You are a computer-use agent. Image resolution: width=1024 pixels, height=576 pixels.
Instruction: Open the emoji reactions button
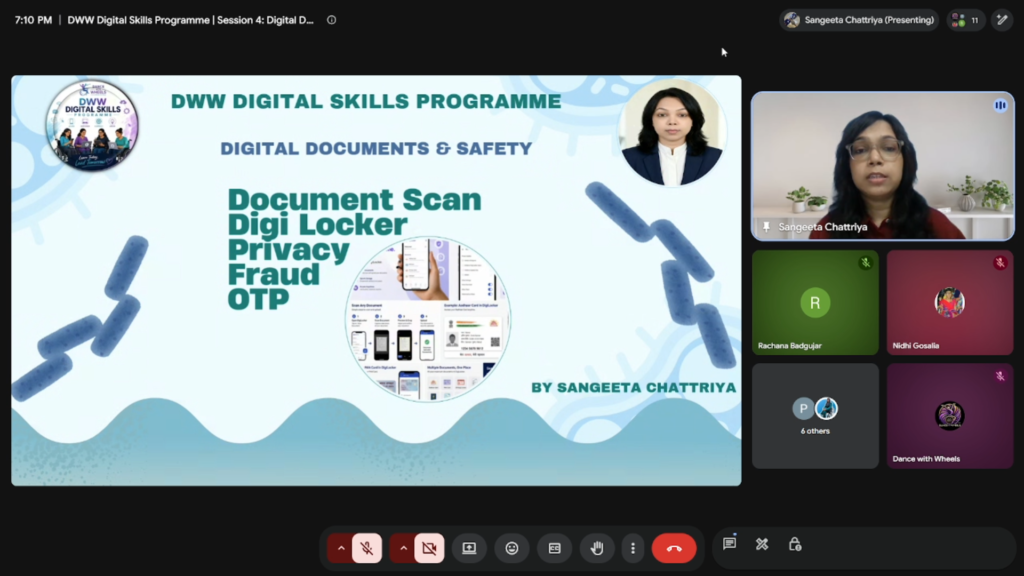(512, 548)
